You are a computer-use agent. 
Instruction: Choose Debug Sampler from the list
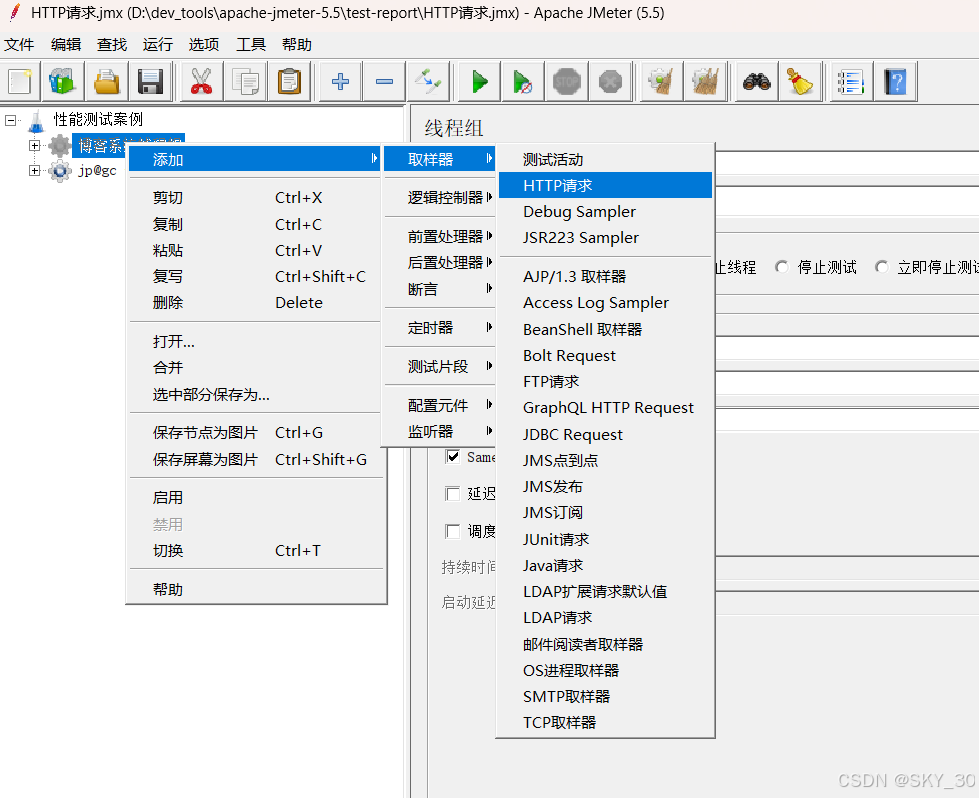[605, 212]
